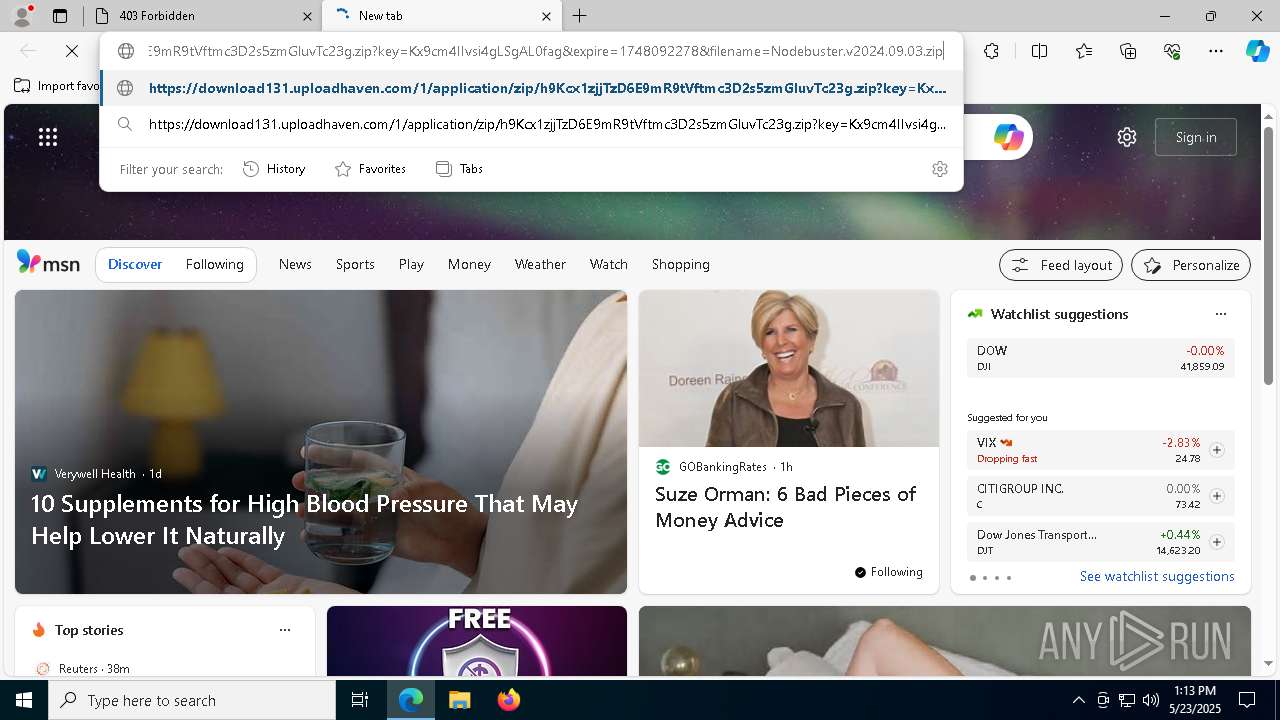1280x720 pixels.
Task: Open Money in MSN navigation
Action: (469, 264)
